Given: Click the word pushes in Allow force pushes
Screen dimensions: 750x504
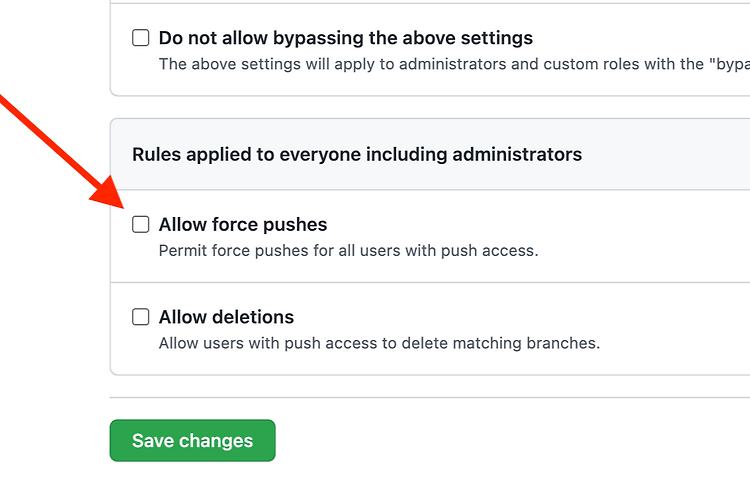Looking at the screenshot, I should 295,225.
